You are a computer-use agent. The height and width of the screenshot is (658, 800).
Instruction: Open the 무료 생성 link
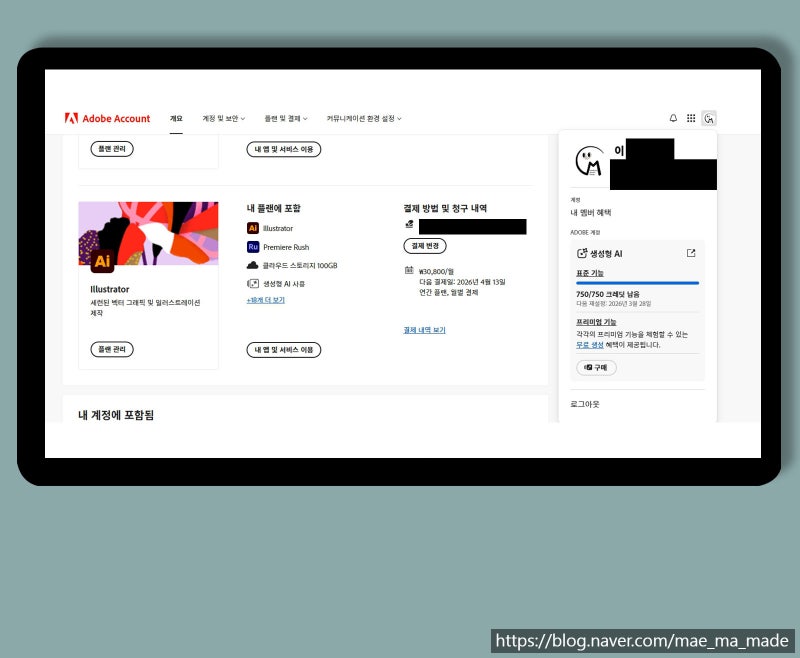pos(590,345)
